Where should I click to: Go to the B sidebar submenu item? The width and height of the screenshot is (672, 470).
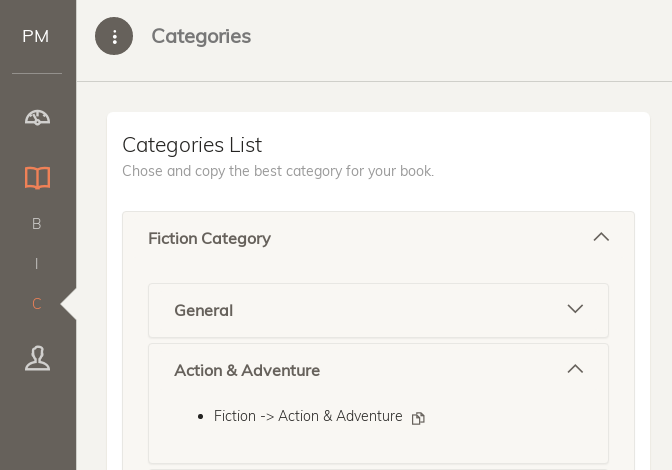click(37, 224)
